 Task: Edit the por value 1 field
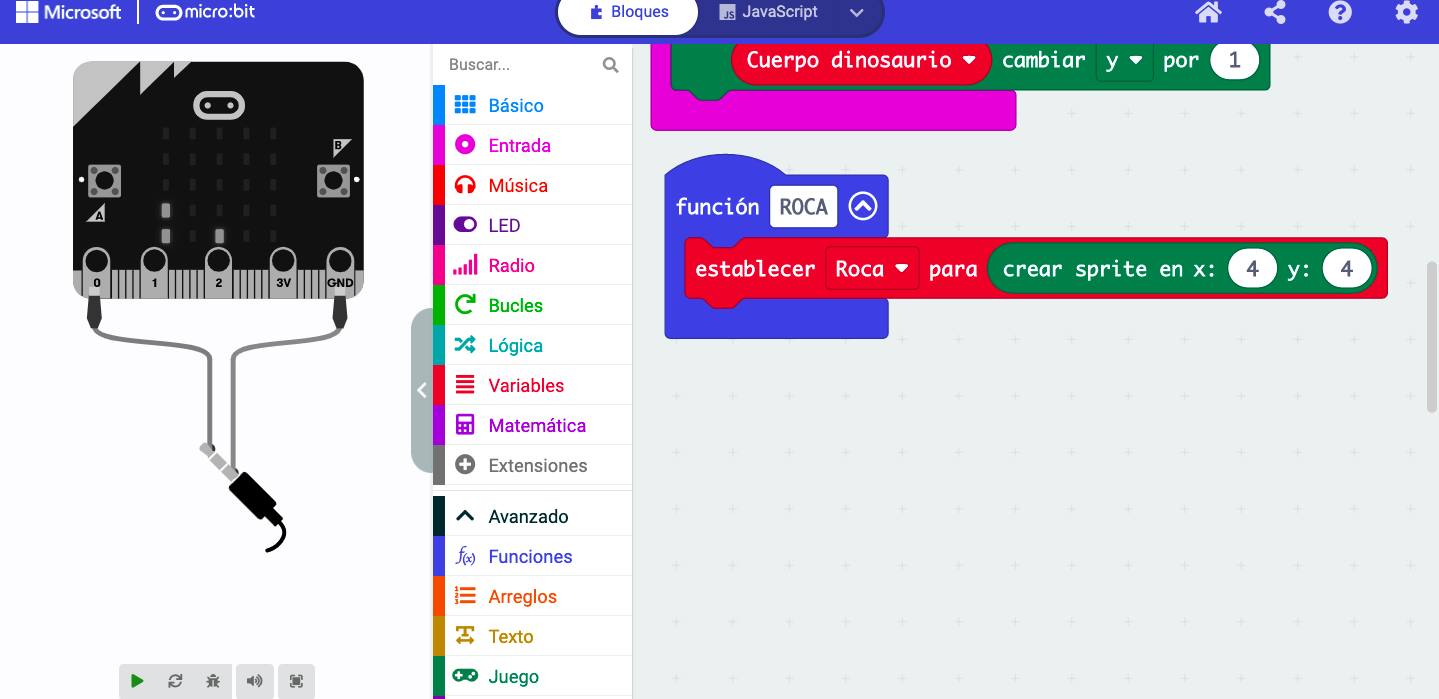pyautogui.click(x=1234, y=60)
